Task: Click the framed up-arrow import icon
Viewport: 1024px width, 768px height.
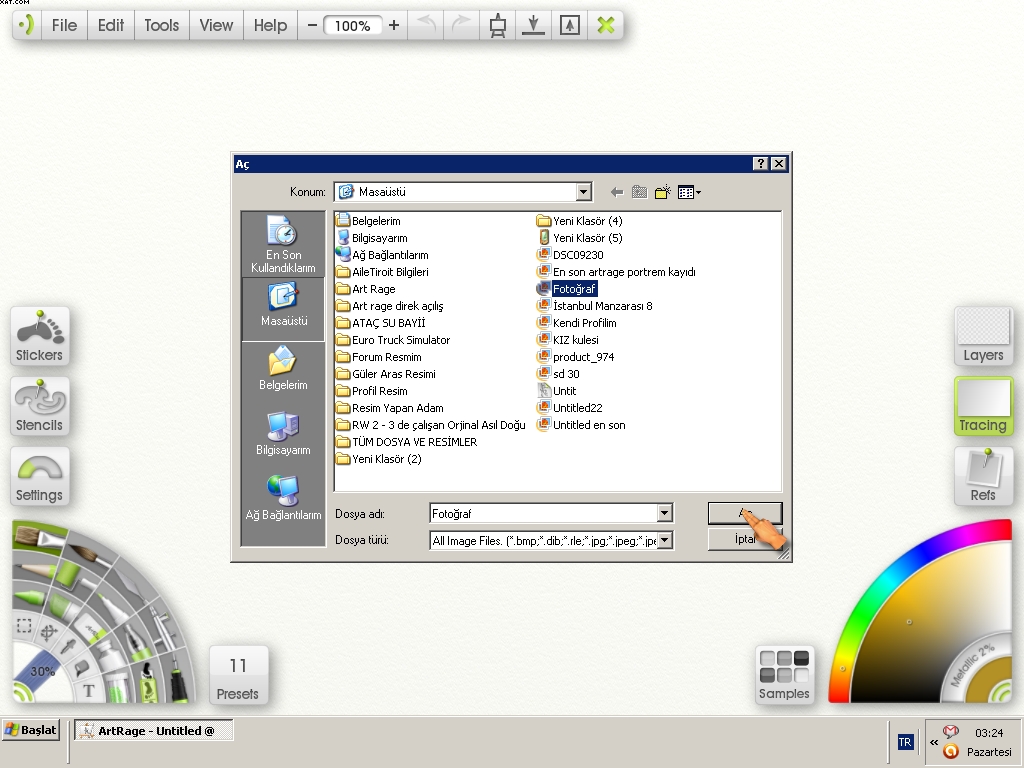Action: coord(569,25)
